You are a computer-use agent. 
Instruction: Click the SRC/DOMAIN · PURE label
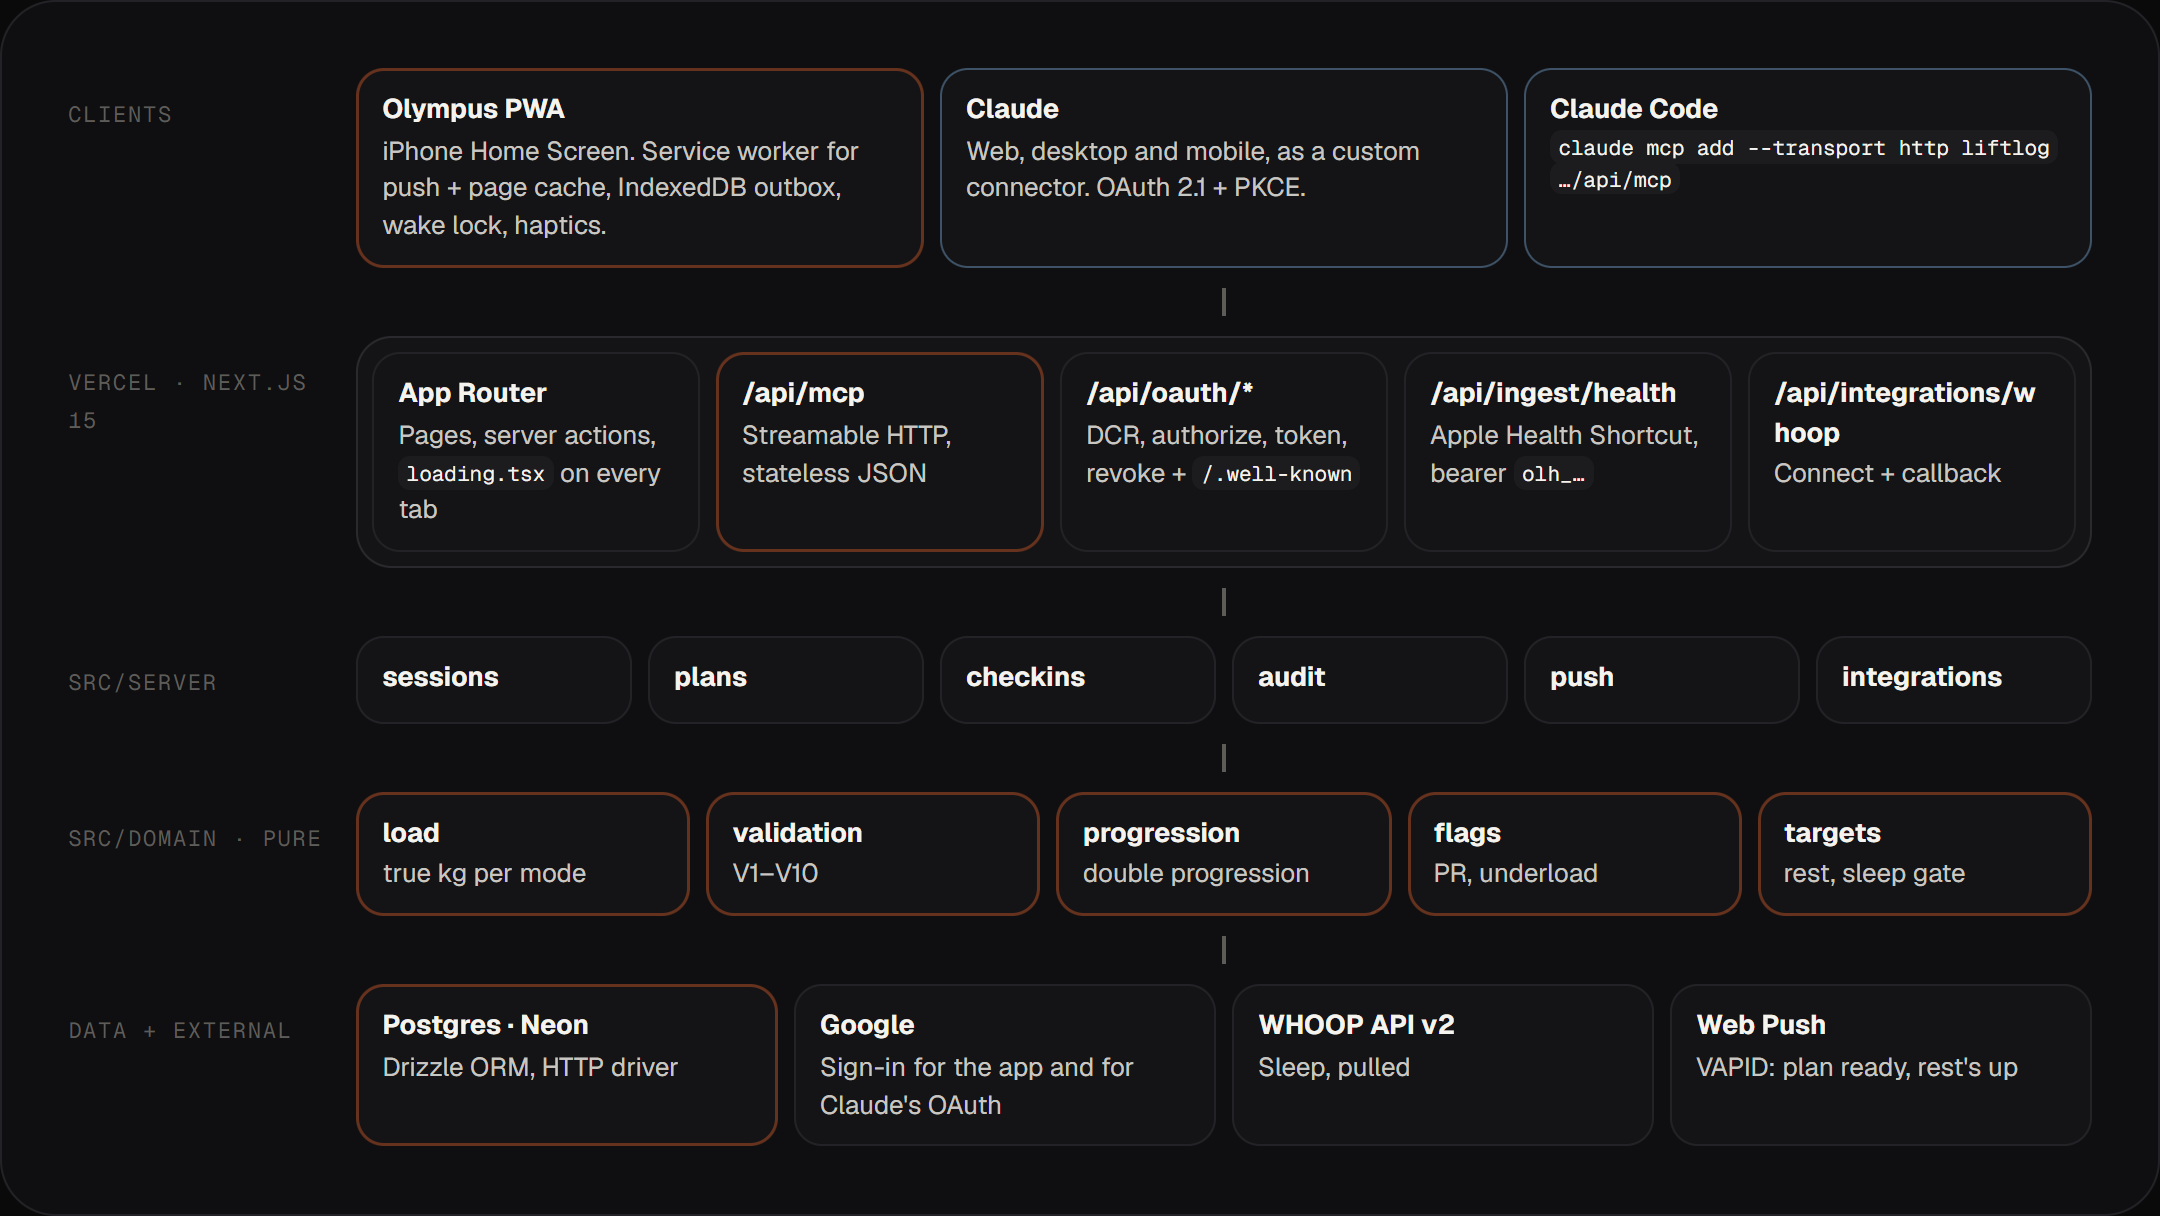click(195, 839)
